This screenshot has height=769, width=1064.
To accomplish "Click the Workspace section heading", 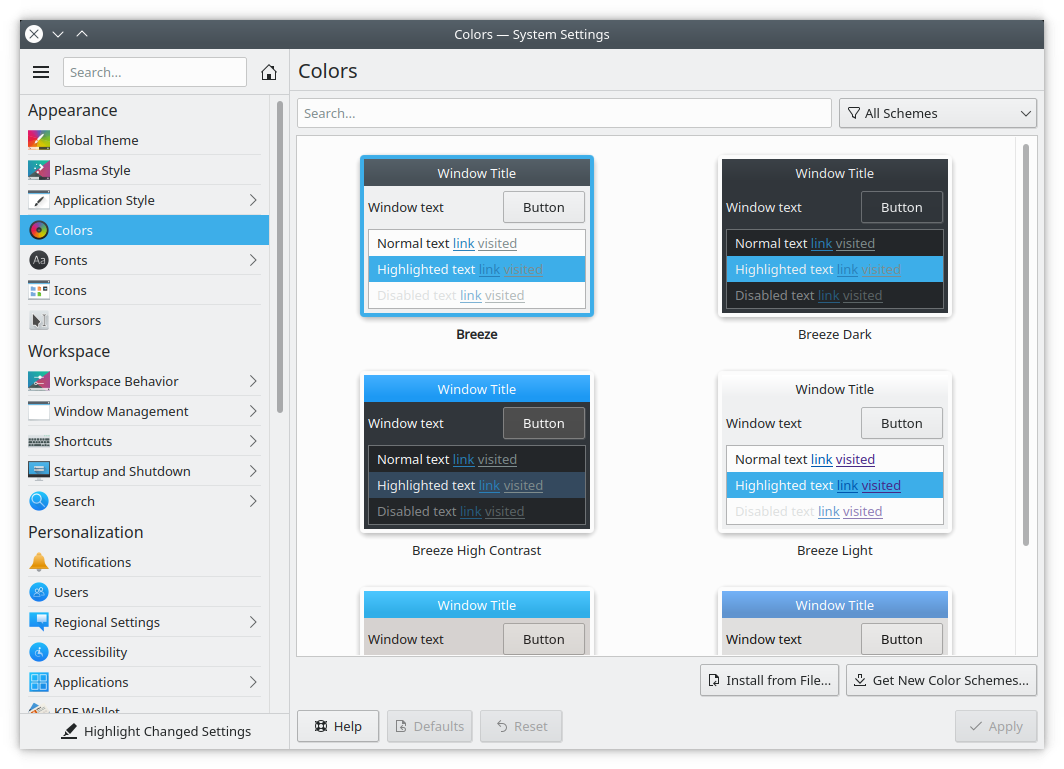I will (69, 351).
